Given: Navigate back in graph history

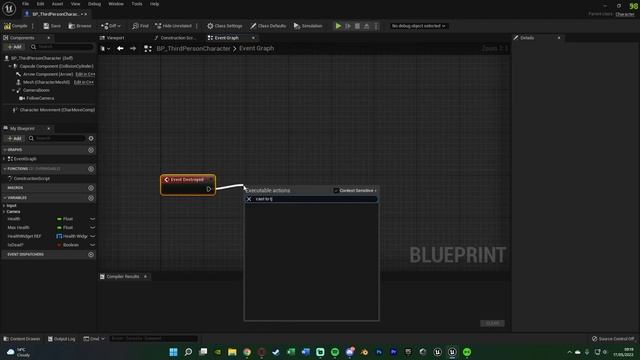Looking at the screenshot, I should click(120, 49).
